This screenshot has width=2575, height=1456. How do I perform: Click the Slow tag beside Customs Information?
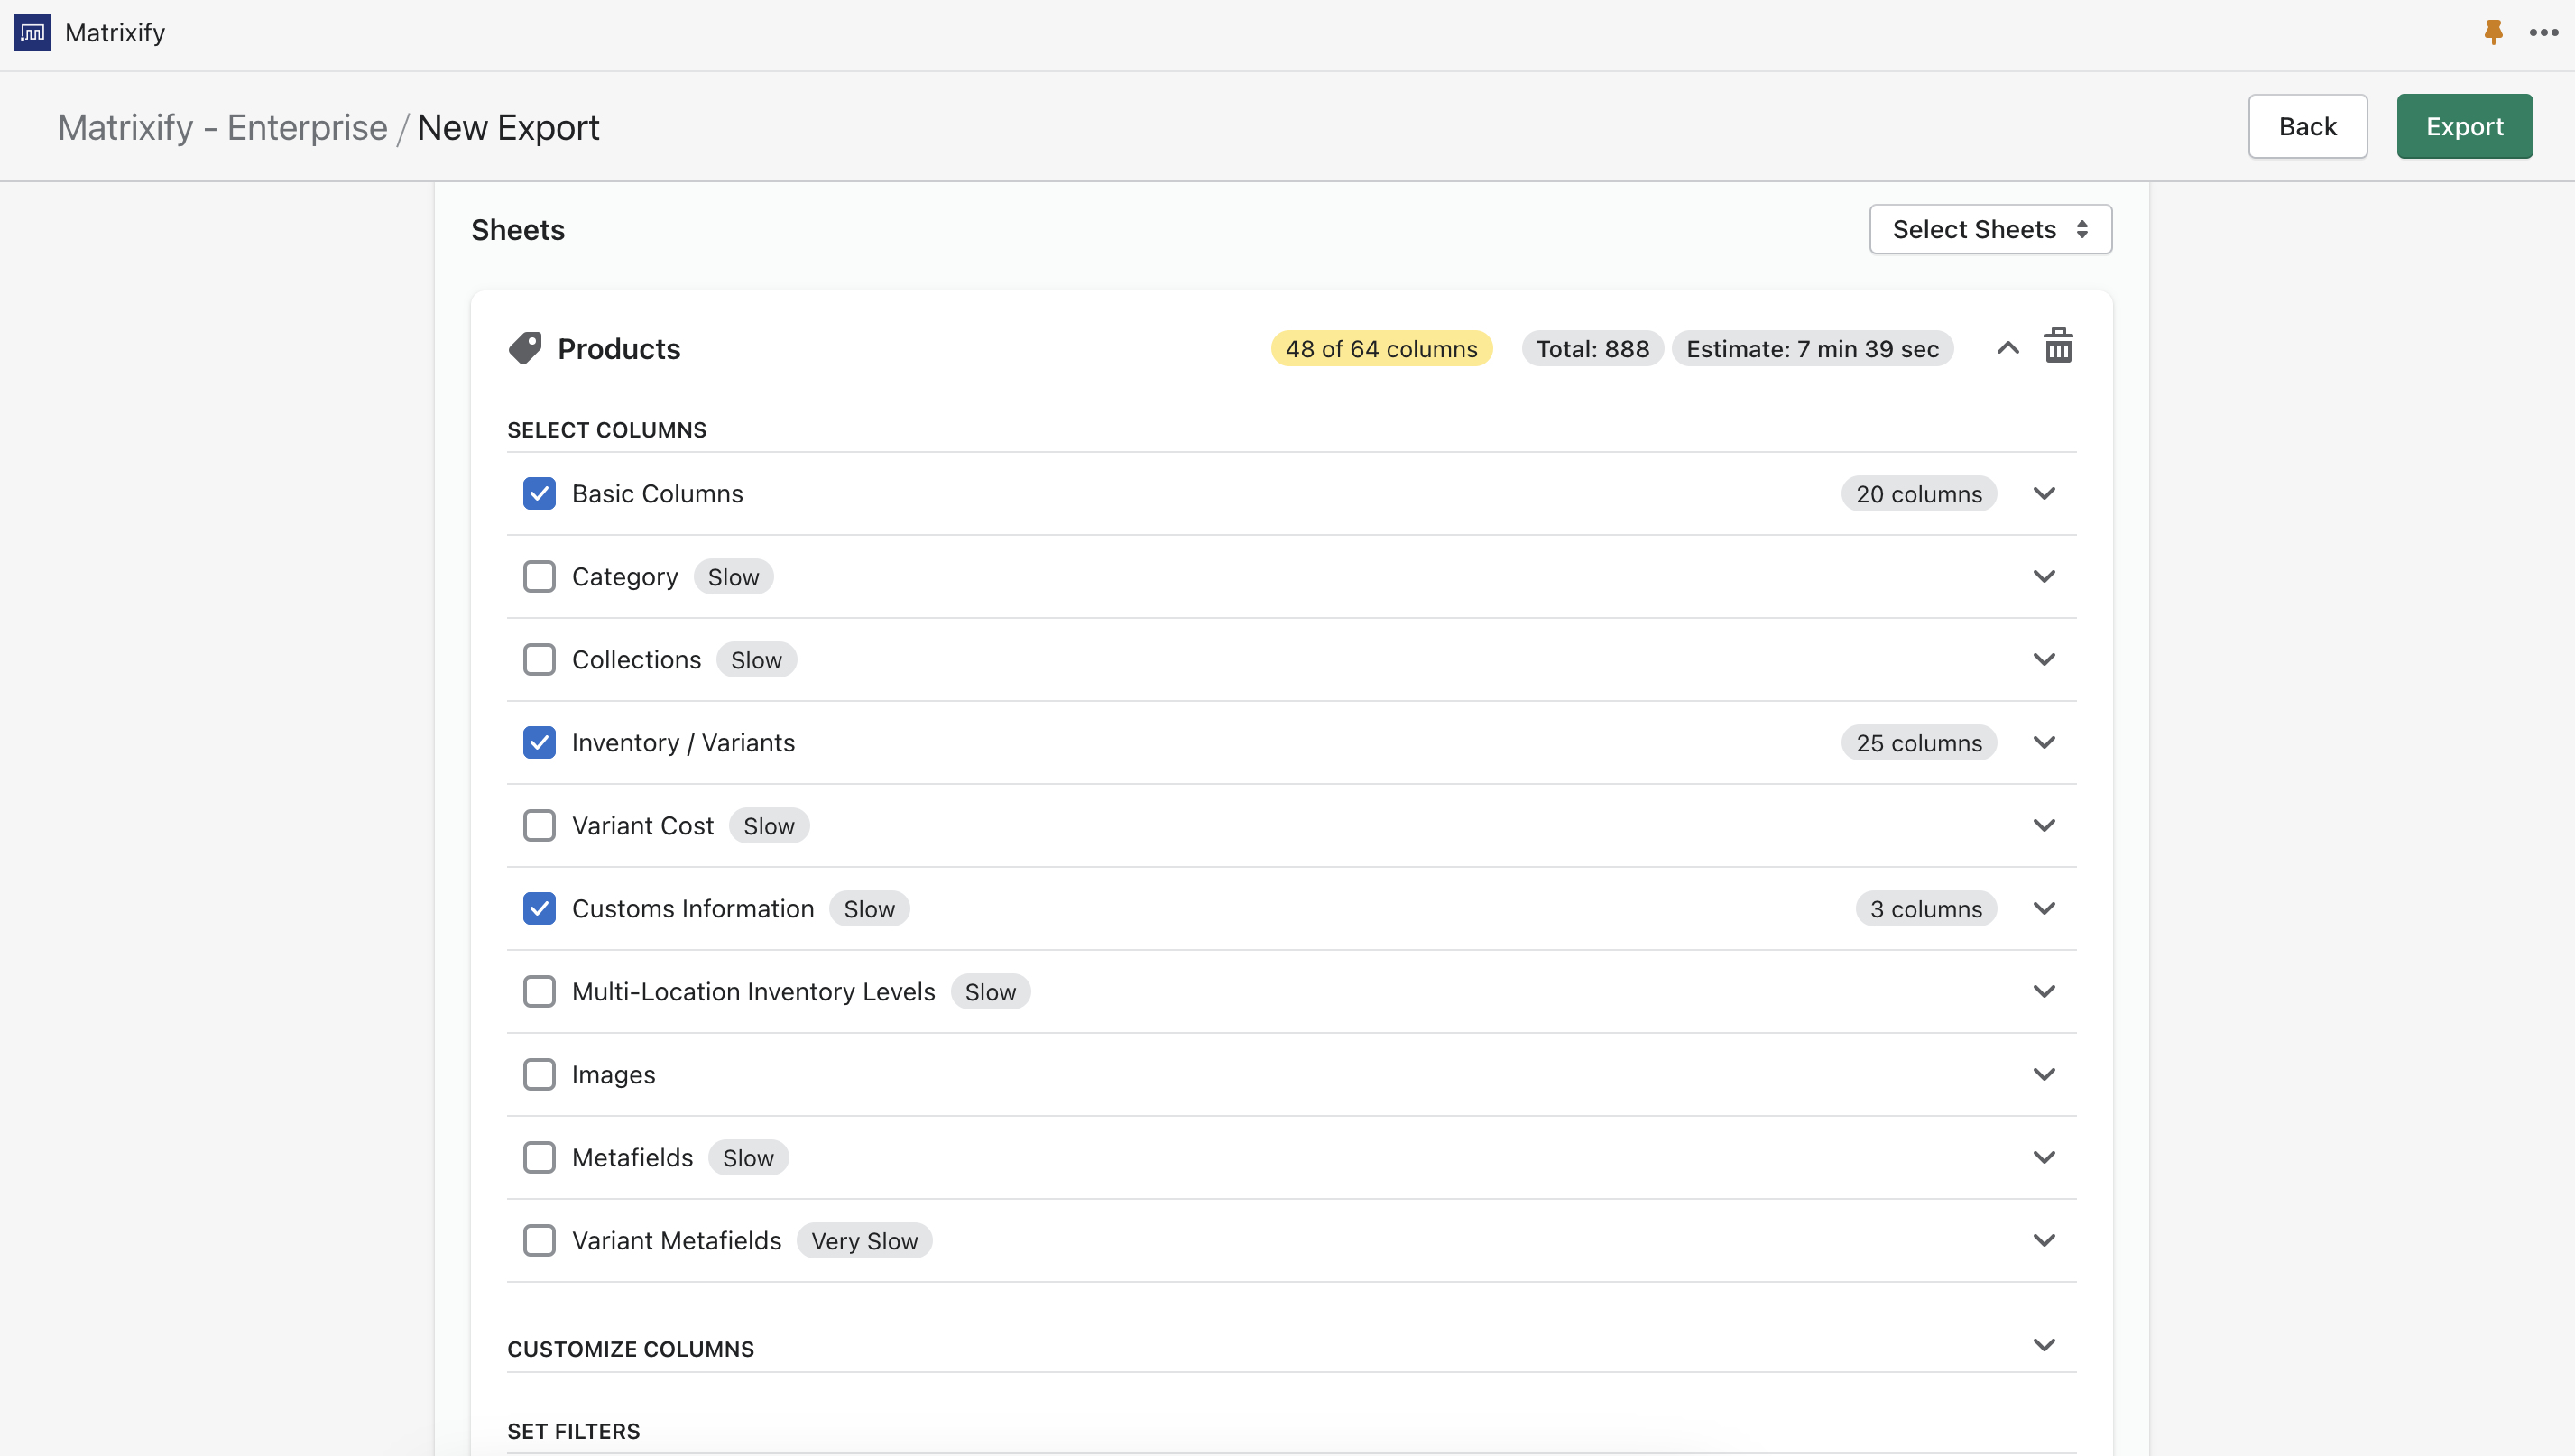[x=869, y=909]
